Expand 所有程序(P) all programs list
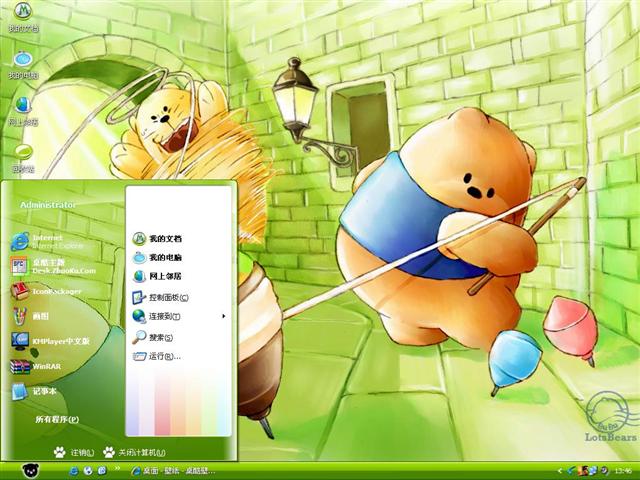The height and width of the screenshot is (480, 640). pyautogui.click(x=57, y=419)
